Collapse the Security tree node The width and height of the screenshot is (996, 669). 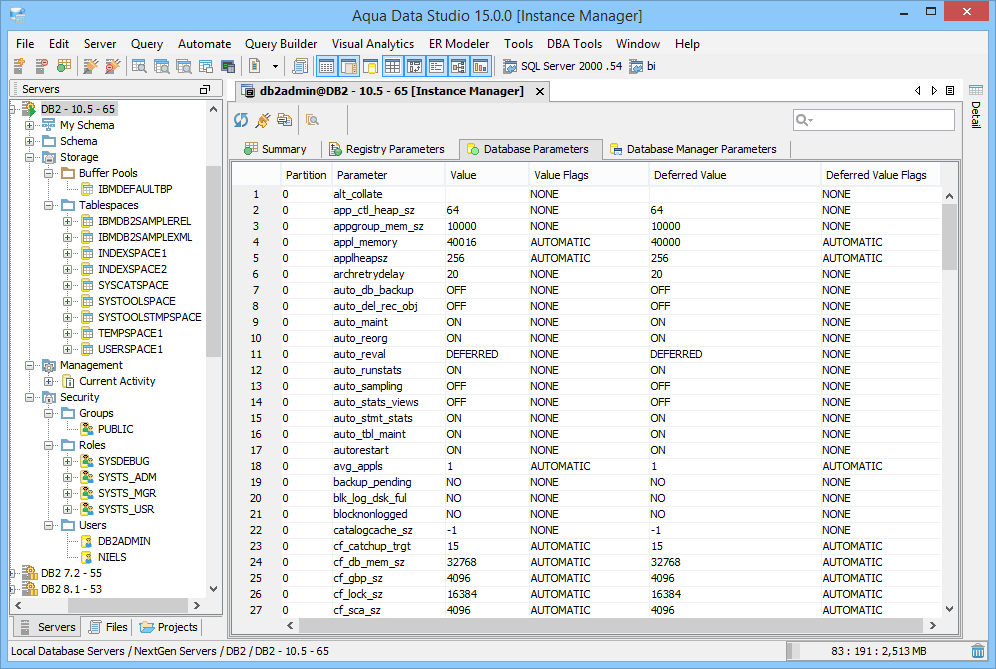point(29,397)
